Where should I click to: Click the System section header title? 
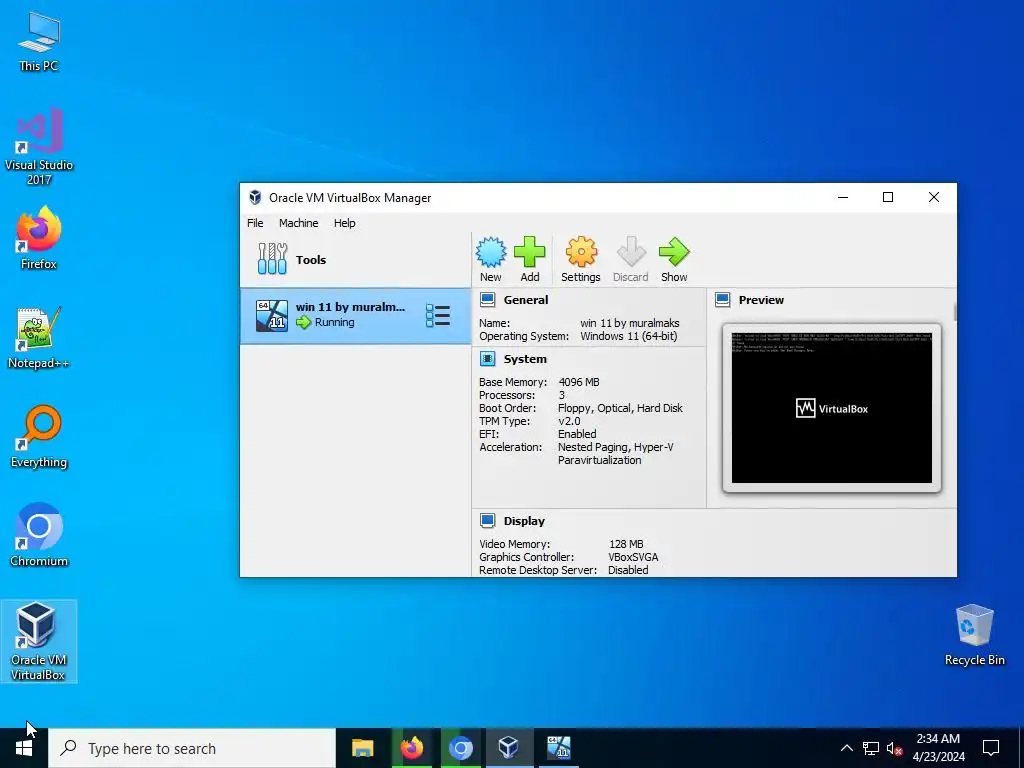pos(525,359)
